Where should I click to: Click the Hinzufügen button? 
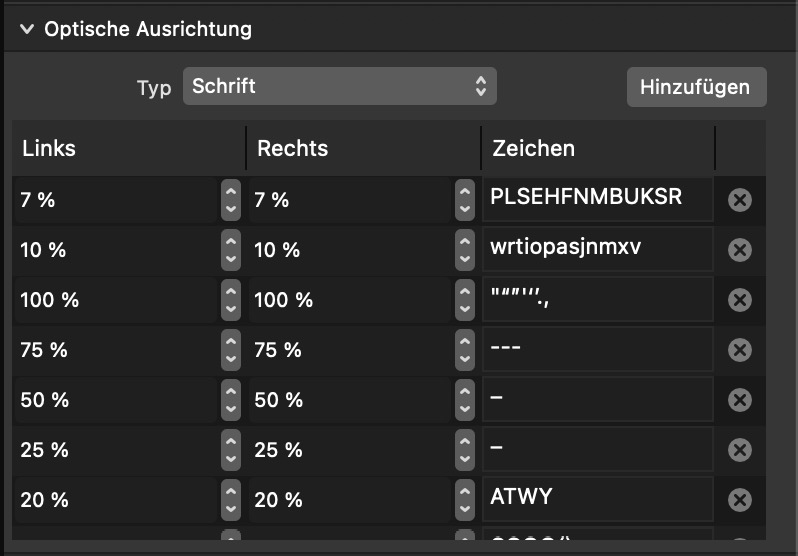(695, 87)
